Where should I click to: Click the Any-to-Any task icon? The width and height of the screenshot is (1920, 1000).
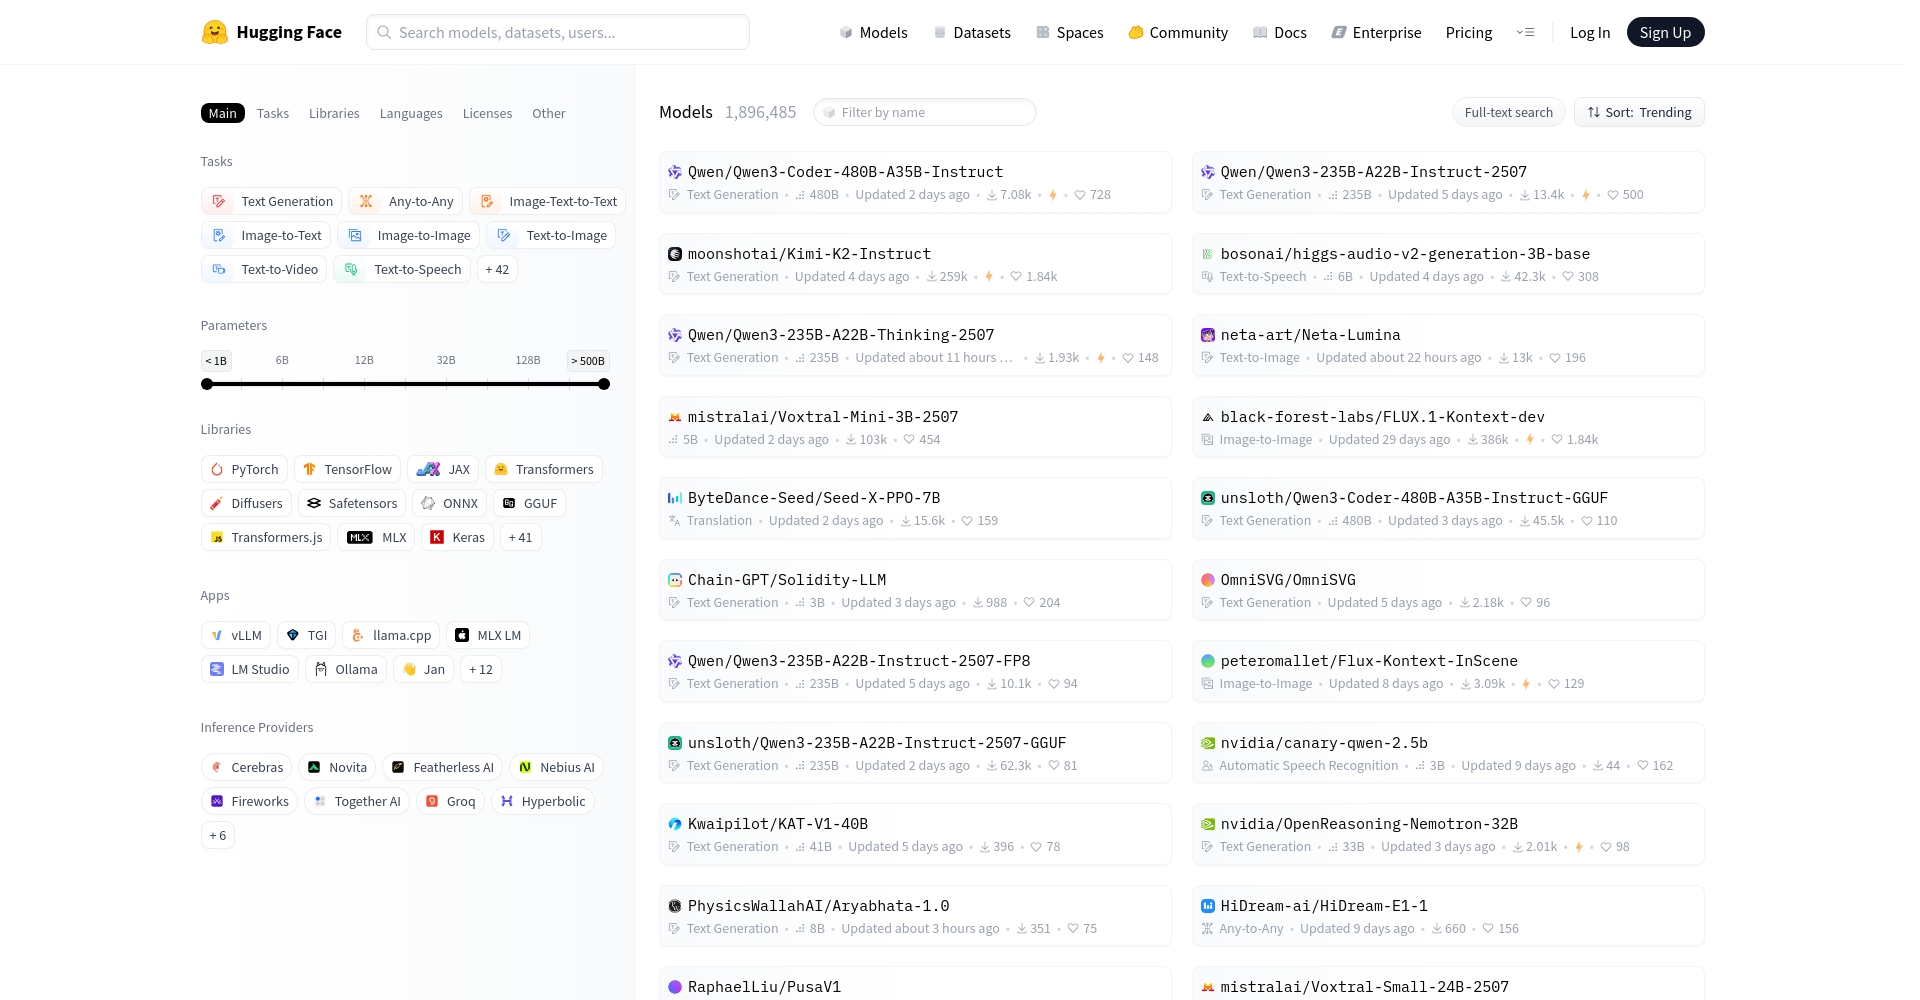coord(366,201)
